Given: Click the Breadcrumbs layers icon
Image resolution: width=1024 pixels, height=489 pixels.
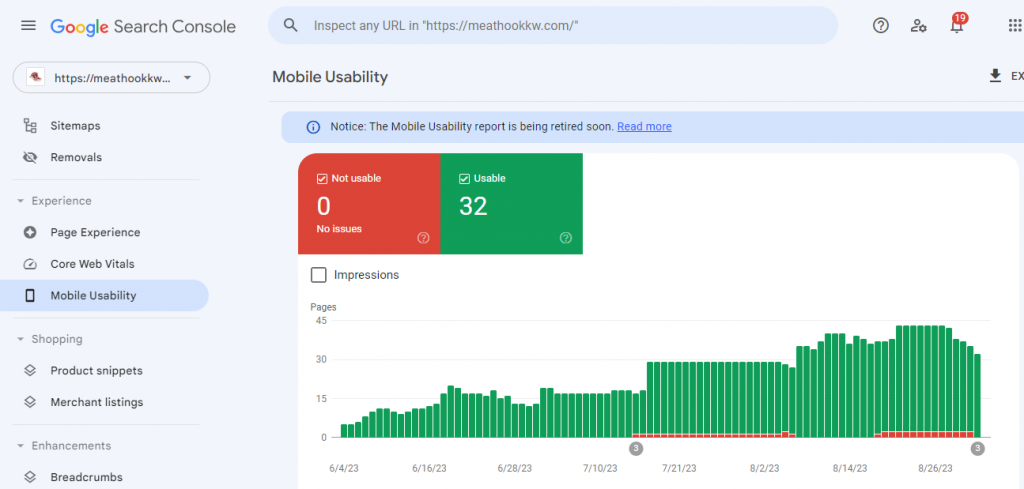Looking at the screenshot, I should (30, 477).
